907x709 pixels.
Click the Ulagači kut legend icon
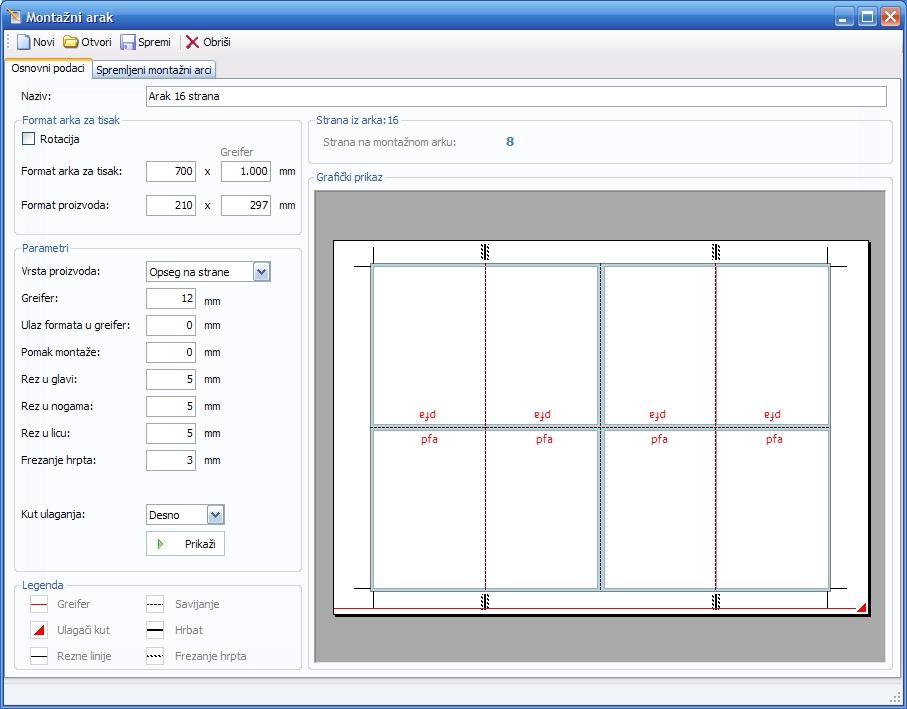[39, 630]
